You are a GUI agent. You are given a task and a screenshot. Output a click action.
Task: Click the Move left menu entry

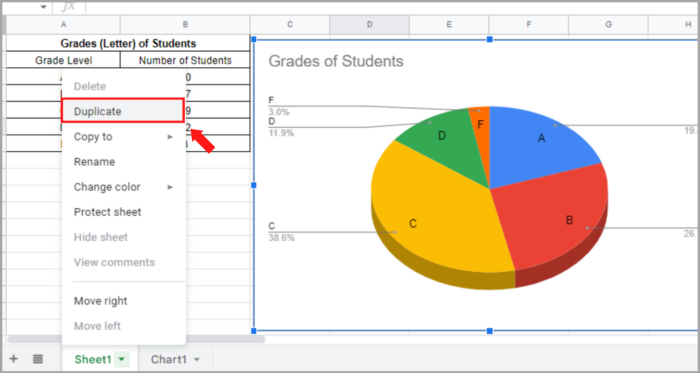tap(124, 326)
